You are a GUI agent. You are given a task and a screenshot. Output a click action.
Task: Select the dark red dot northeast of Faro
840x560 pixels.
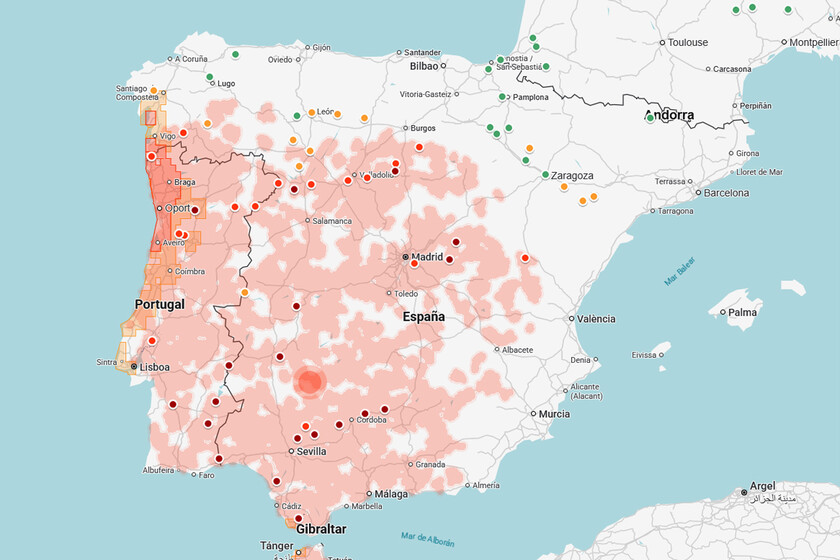[219, 459]
